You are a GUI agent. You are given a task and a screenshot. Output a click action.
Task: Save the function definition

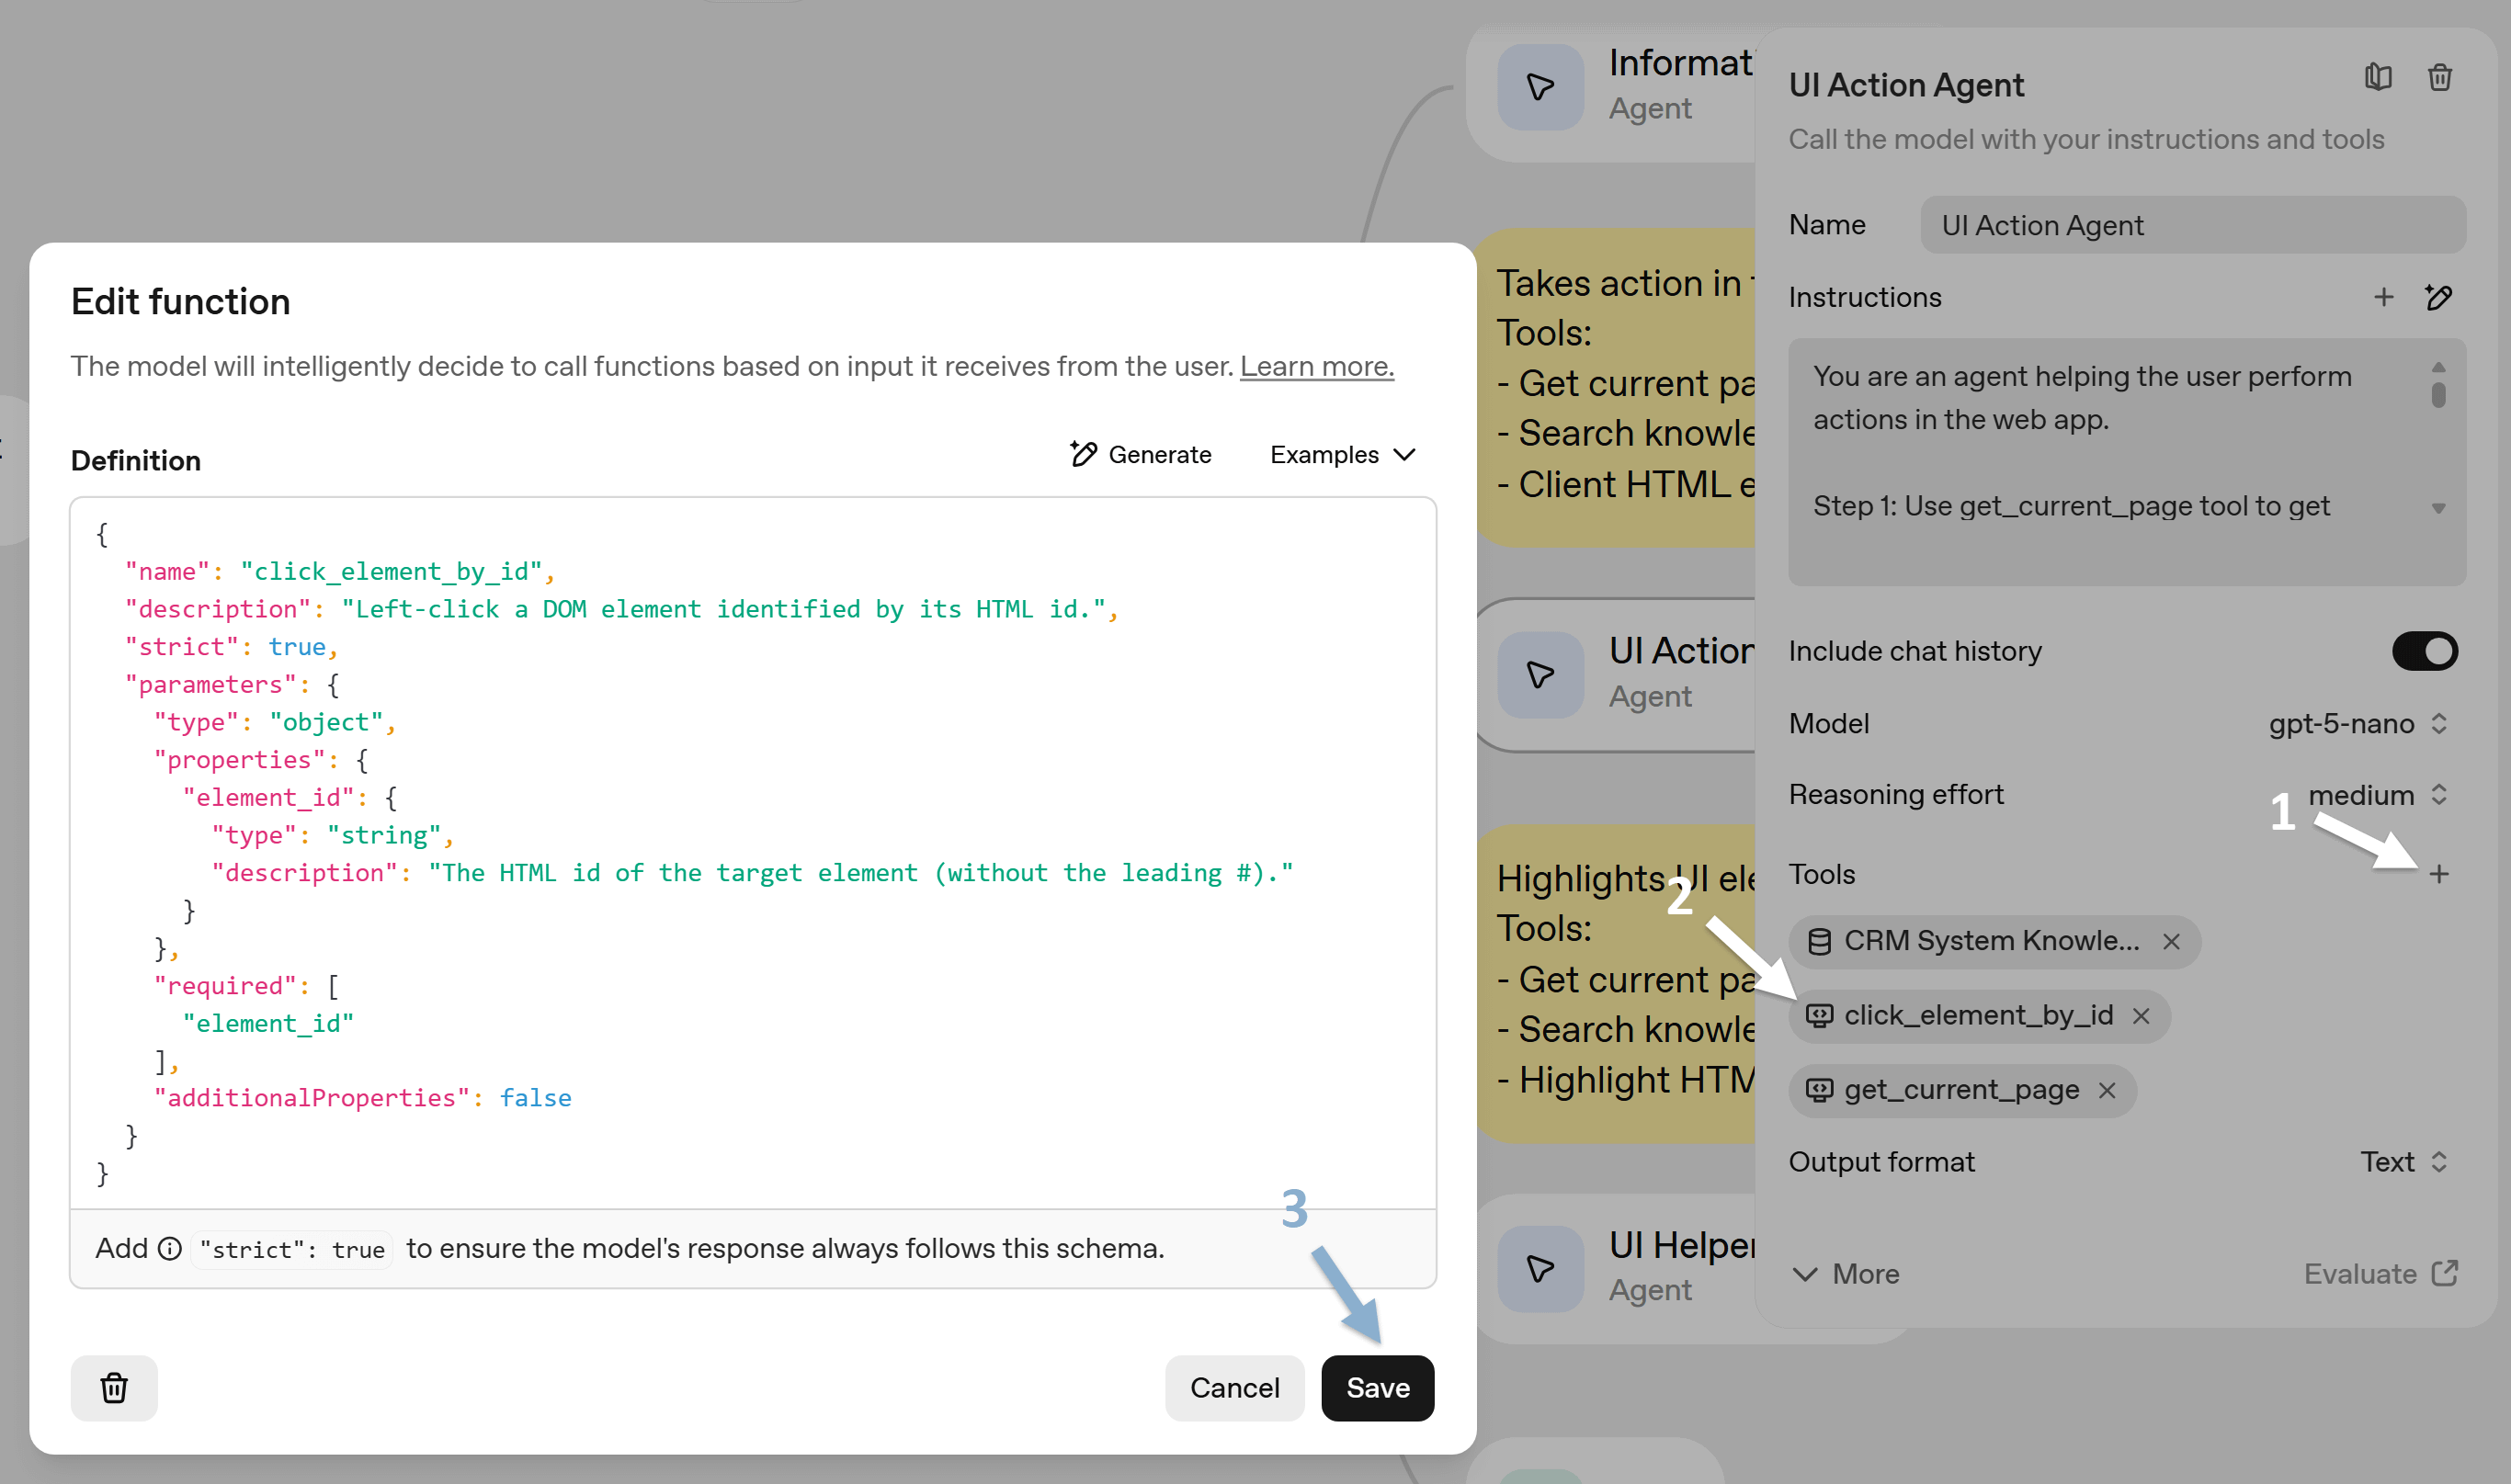1377,1388
